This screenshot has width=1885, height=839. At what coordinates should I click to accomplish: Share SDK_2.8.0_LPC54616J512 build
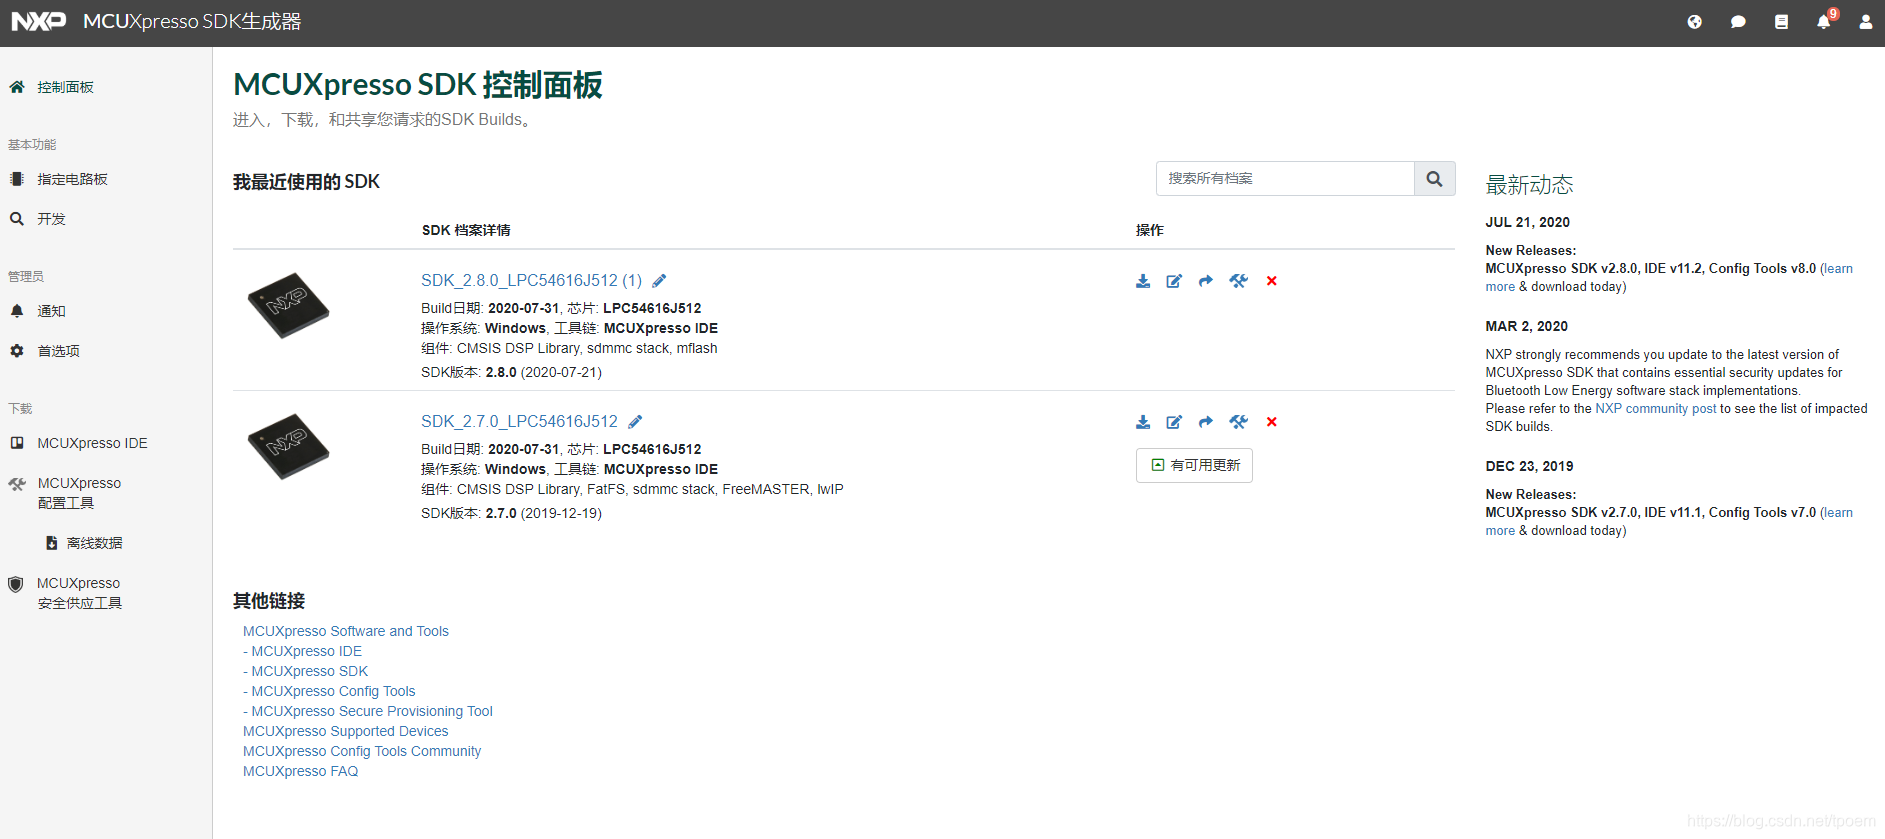click(1206, 281)
